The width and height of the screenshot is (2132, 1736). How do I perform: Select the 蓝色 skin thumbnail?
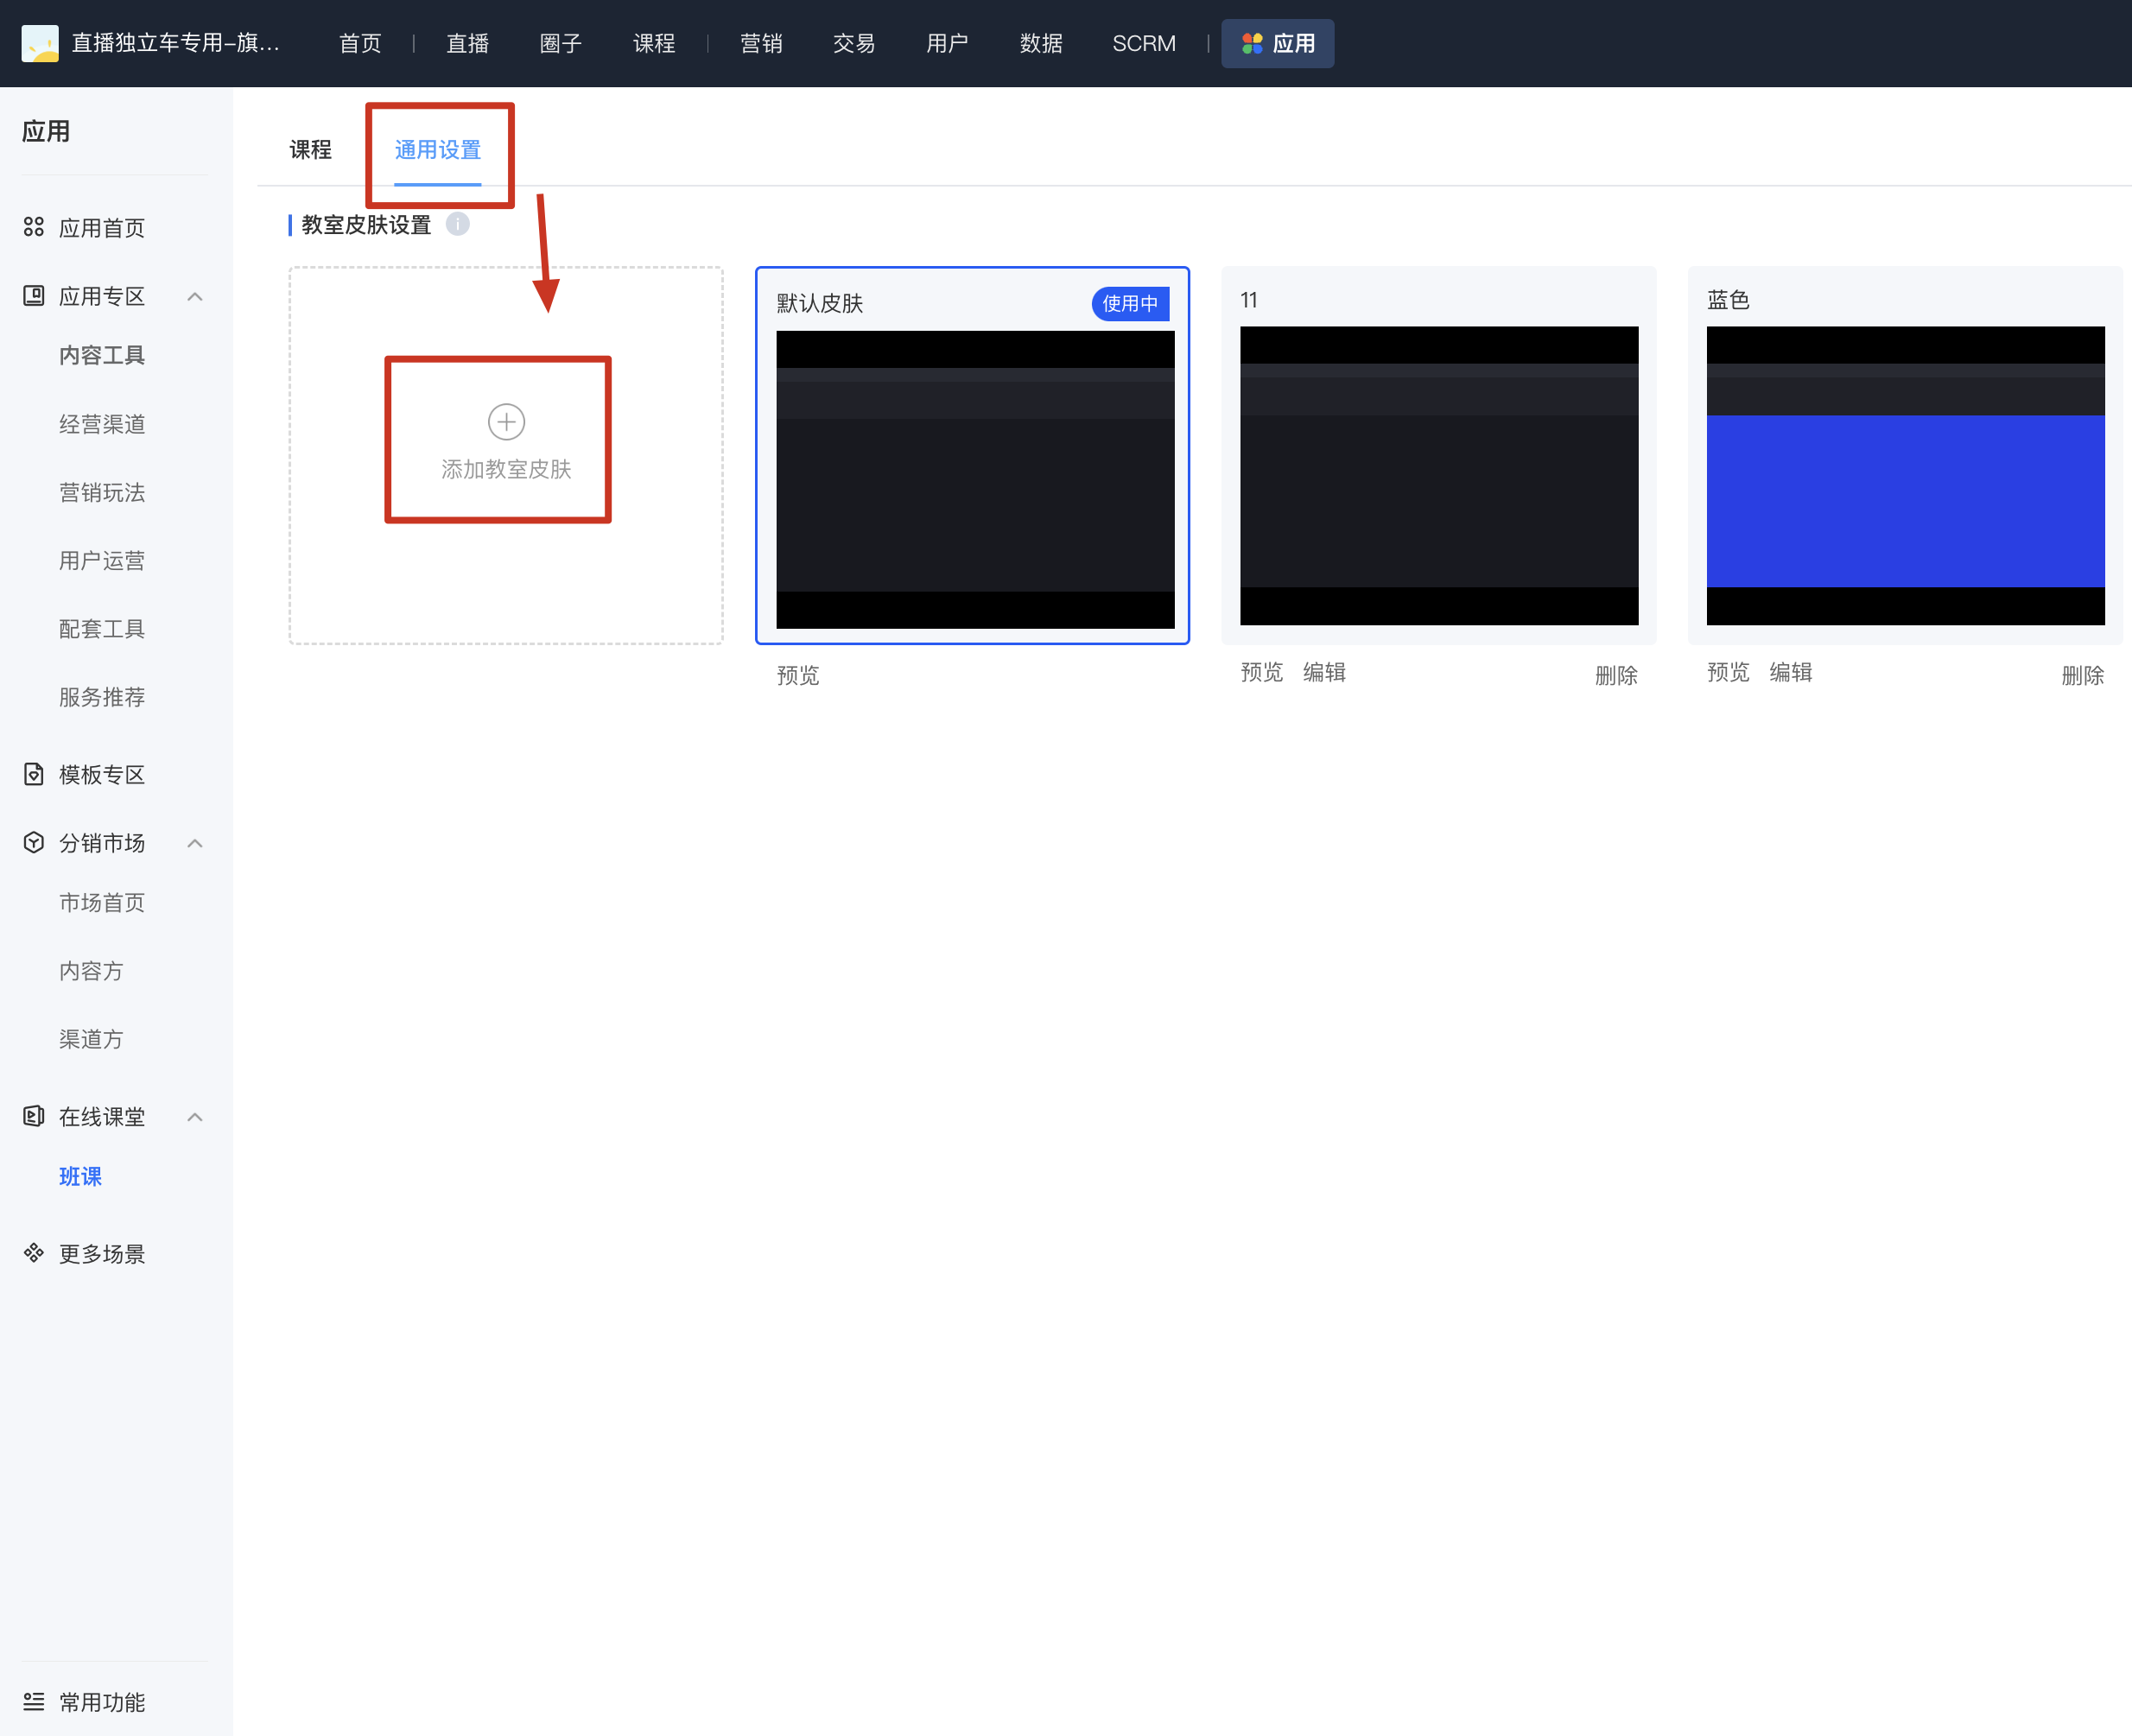(x=1905, y=475)
